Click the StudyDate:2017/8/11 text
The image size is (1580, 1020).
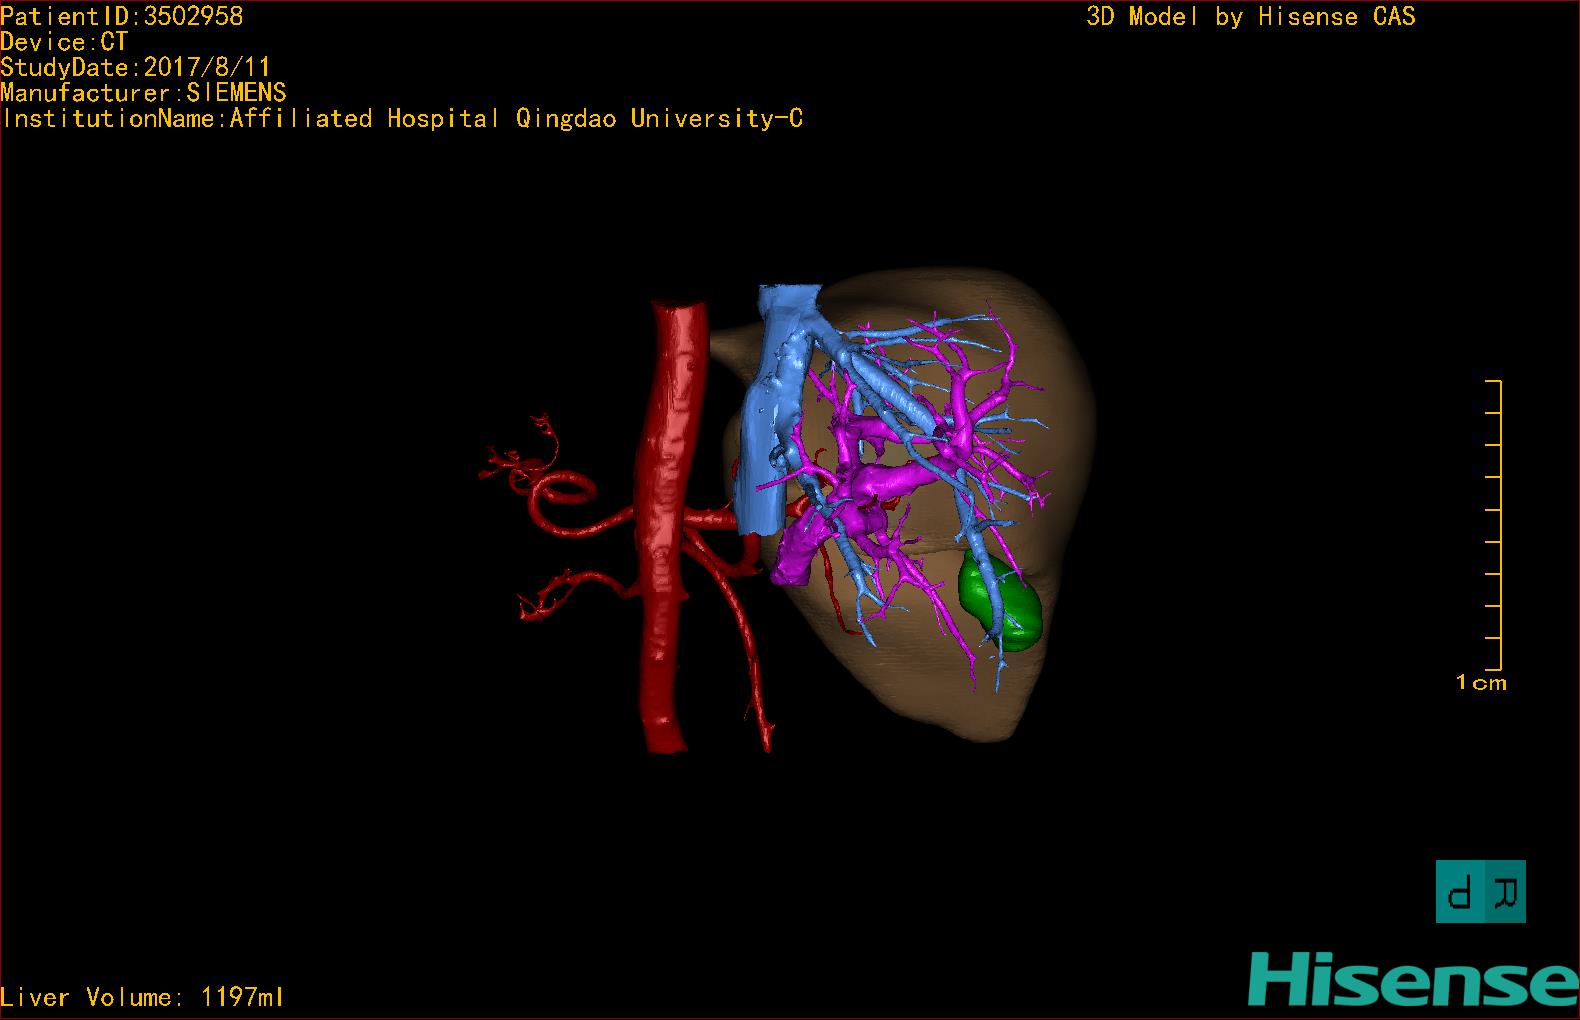(x=135, y=67)
